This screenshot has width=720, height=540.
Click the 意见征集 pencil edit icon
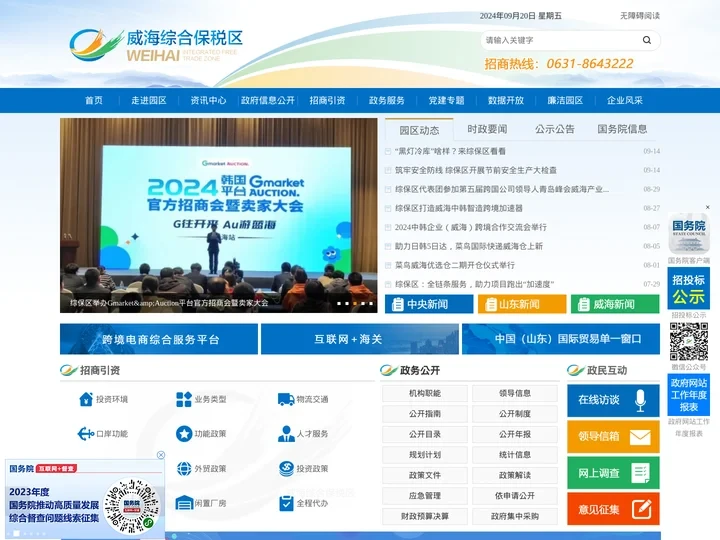pos(641,509)
